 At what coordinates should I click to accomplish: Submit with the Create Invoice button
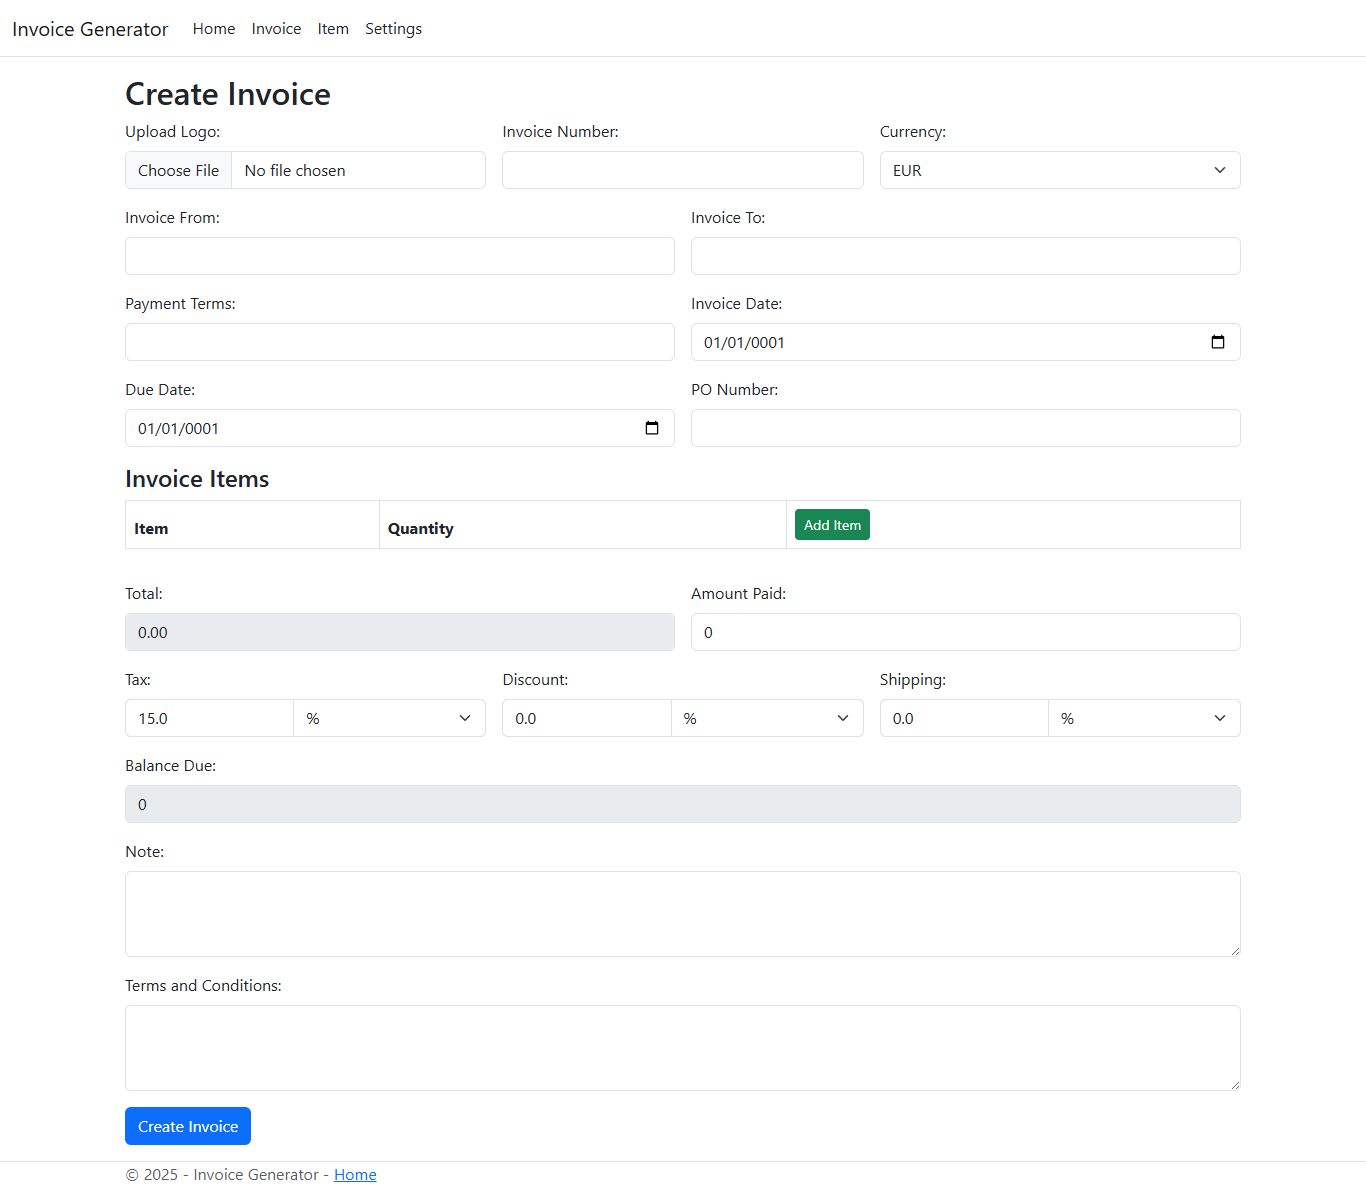pos(188,1126)
